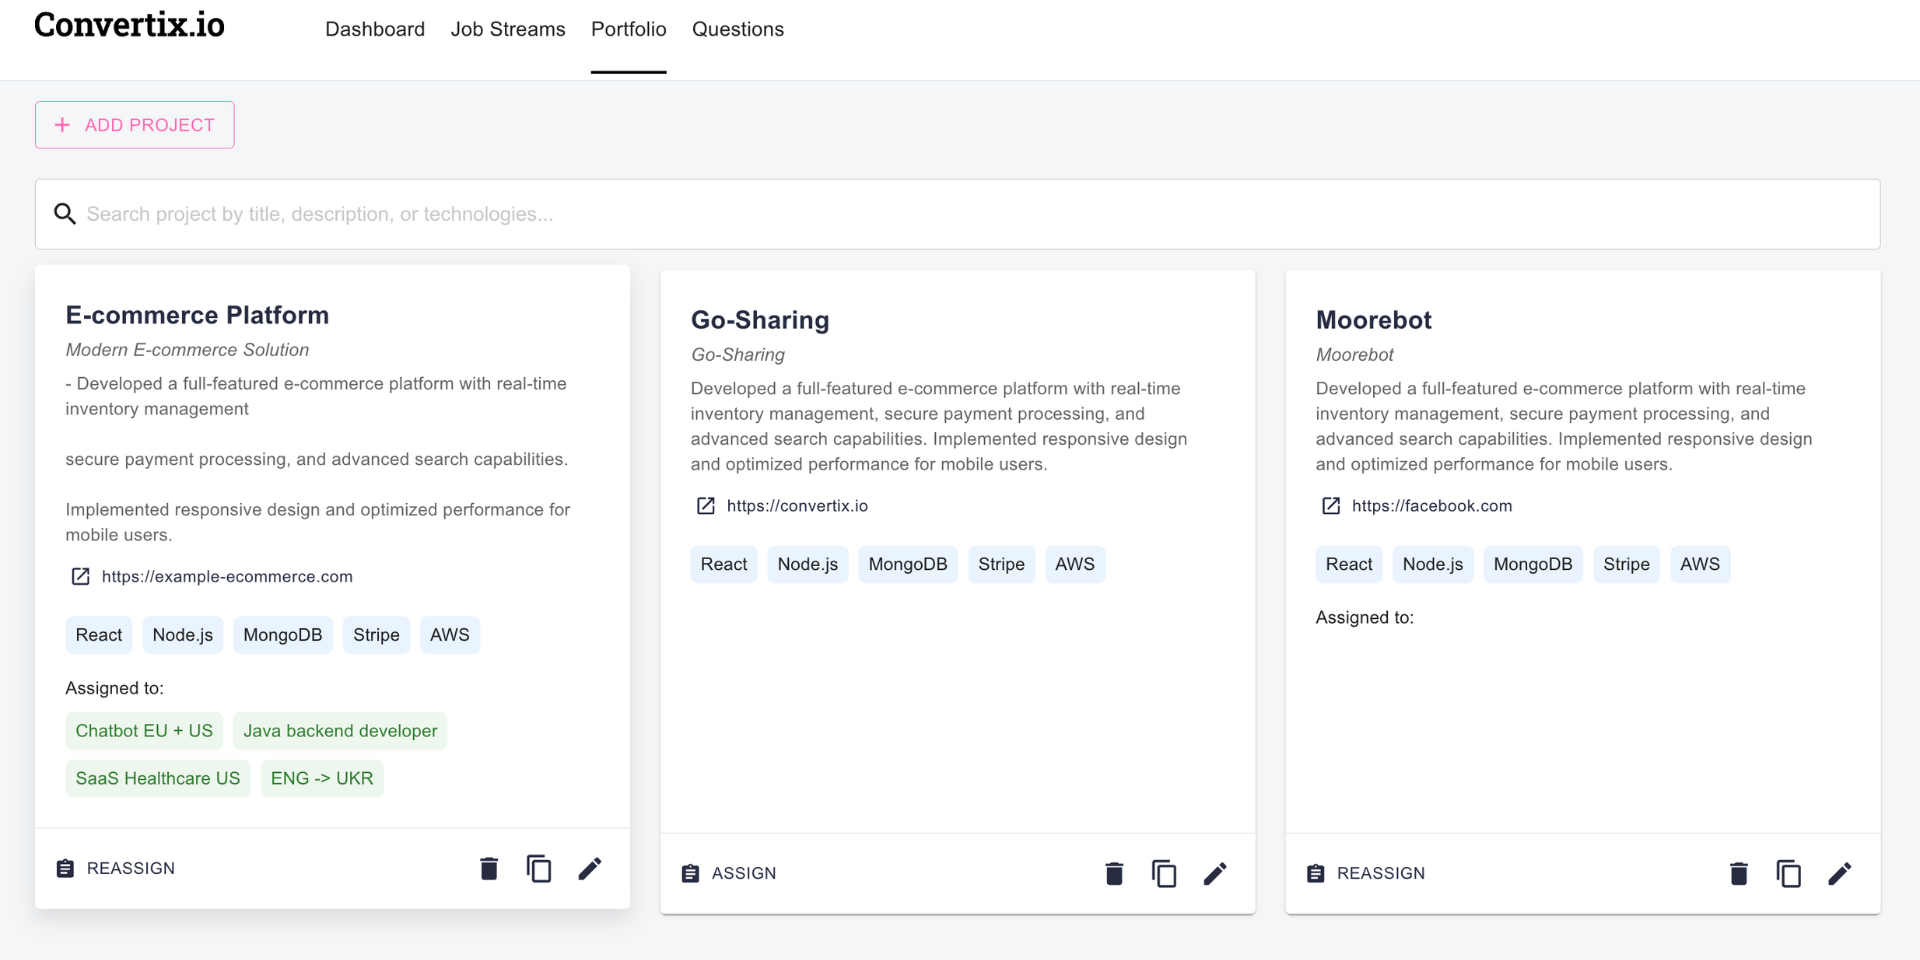Click the search magnifier icon
Viewport: 1920px width, 960px height.
tap(65, 213)
